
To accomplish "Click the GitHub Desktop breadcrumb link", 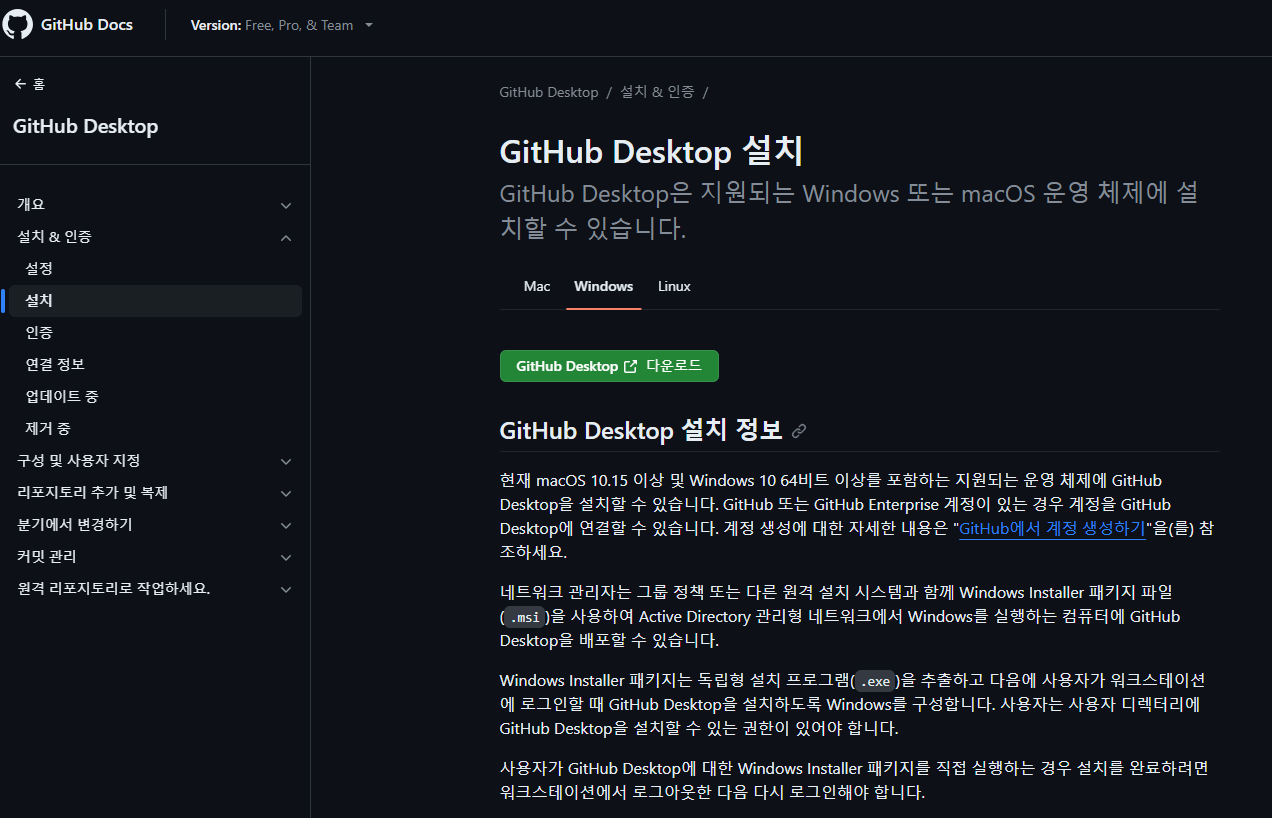I will pos(549,92).
